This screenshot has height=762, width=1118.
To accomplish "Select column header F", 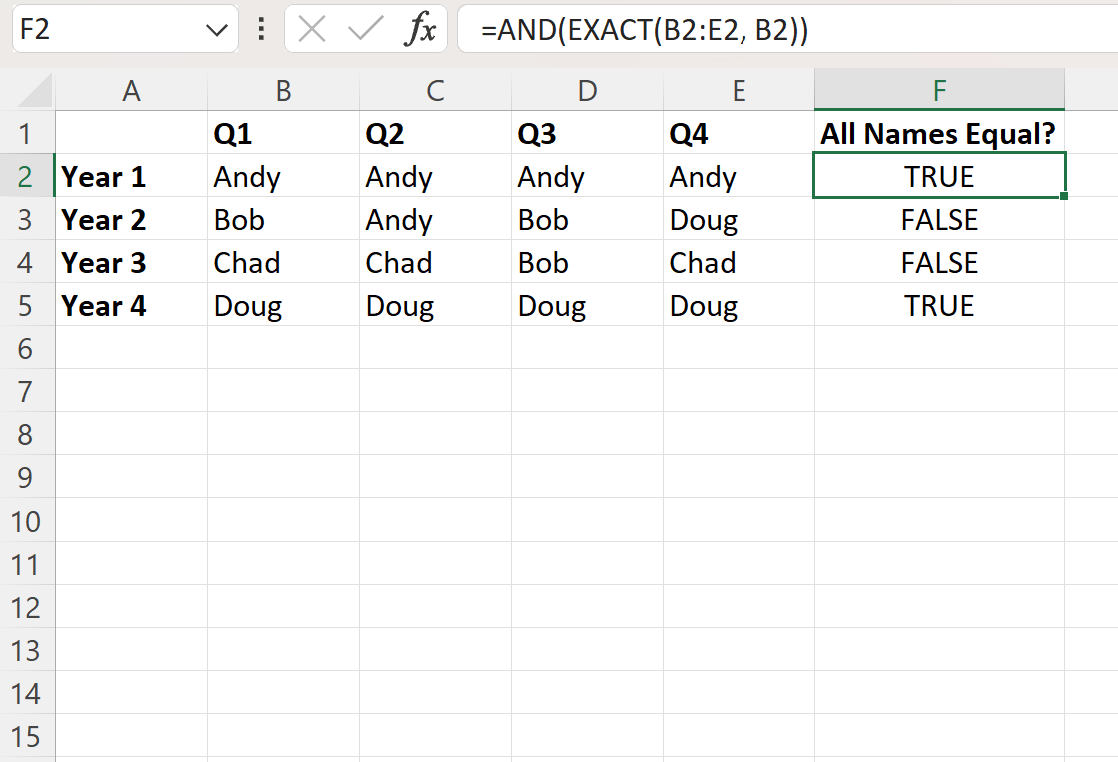I will (x=938, y=90).
